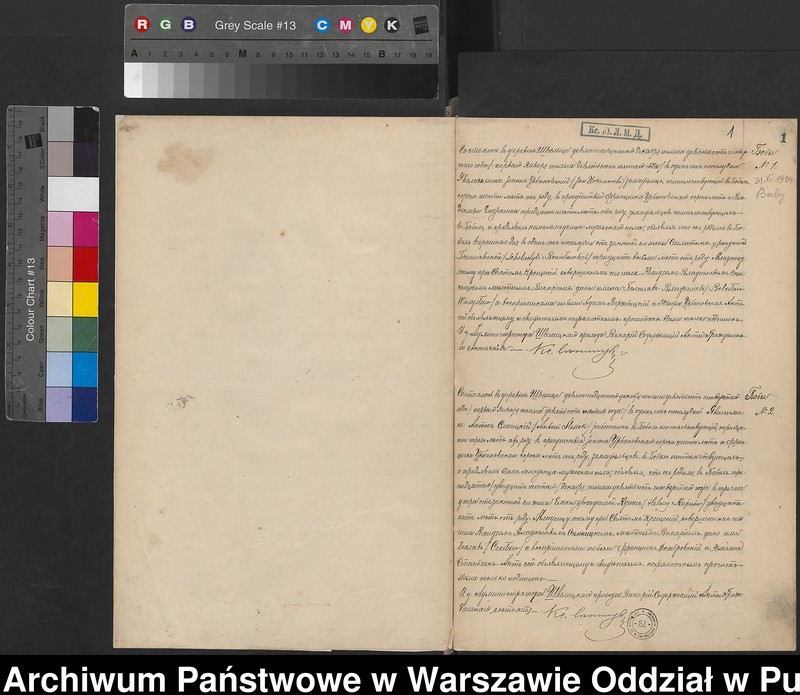
Task: Click the printed bold page number 1
Action: coord(783,137)
